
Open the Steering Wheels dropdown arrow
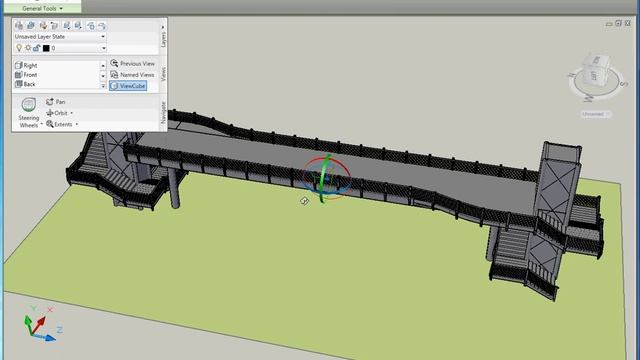[x=42, y=124]
